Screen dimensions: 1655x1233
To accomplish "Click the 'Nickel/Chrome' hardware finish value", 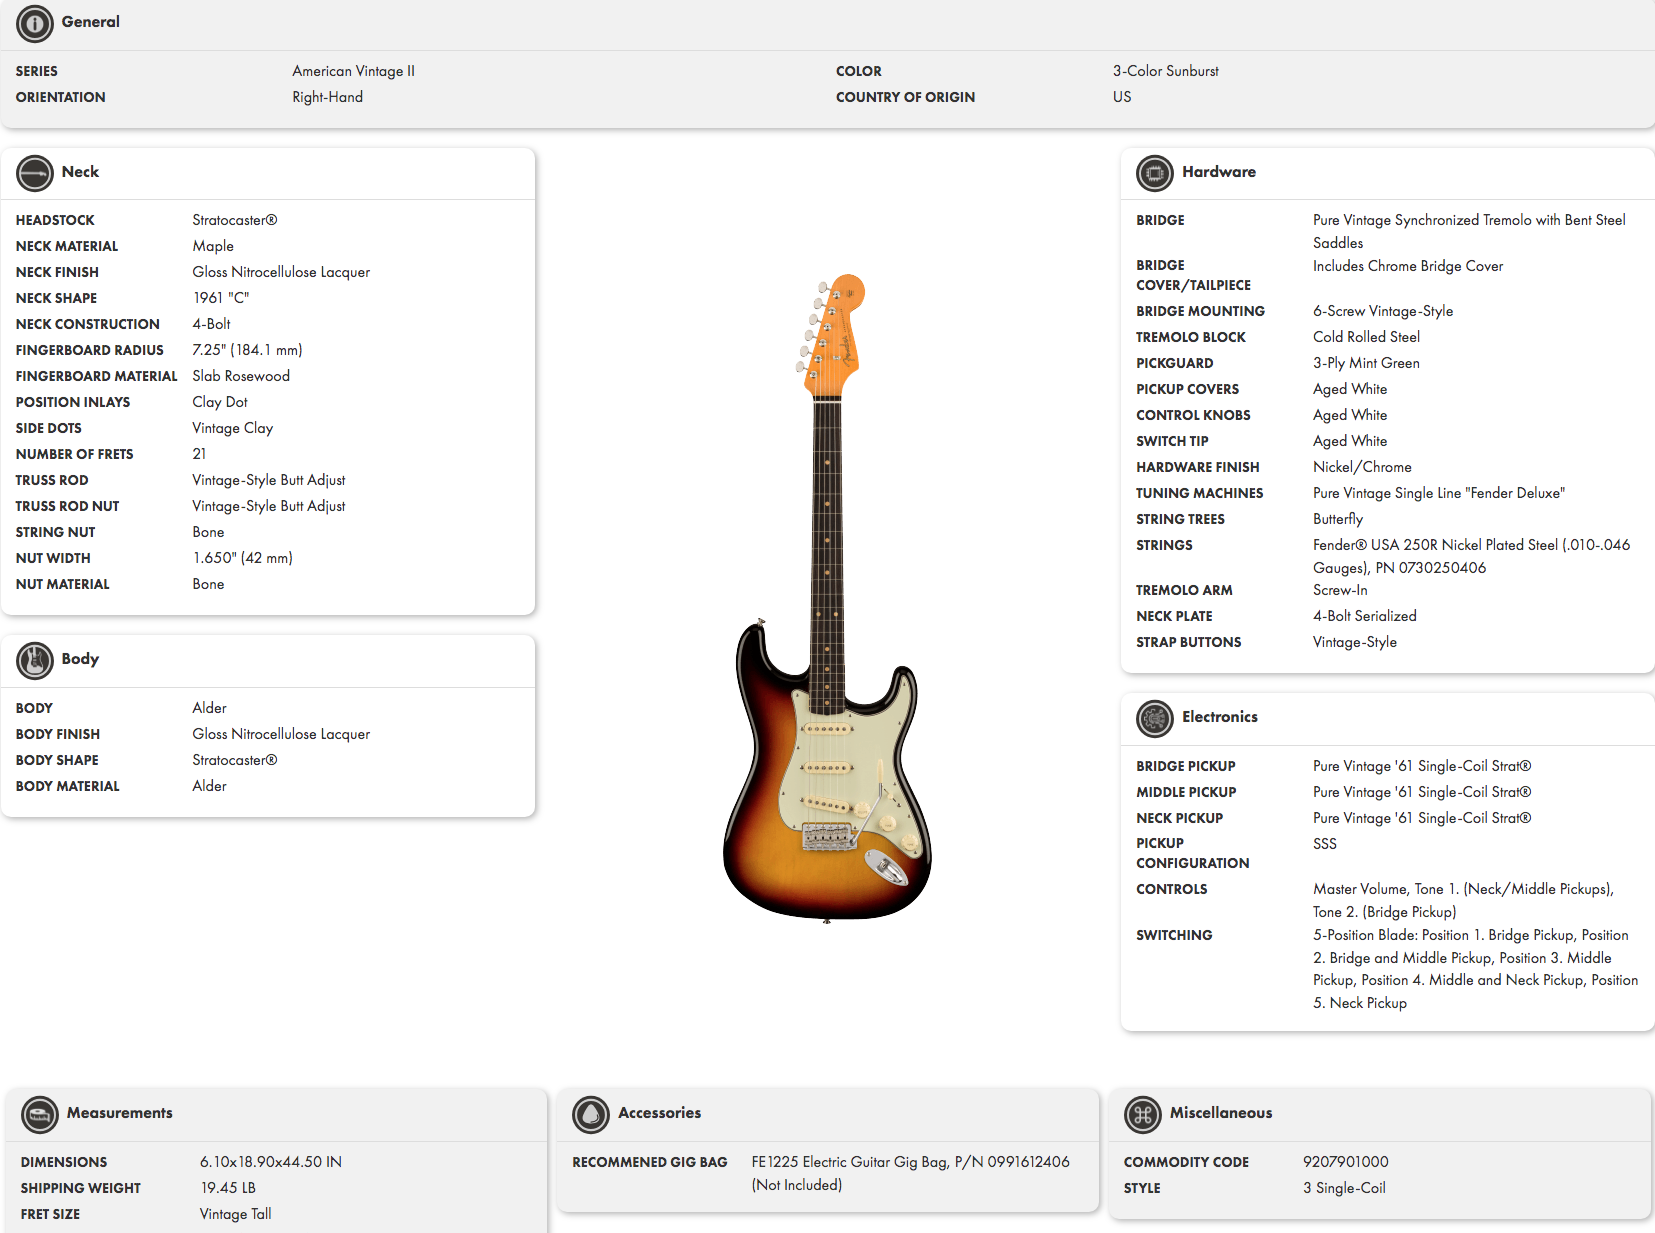I will [x=1362, y=467].
